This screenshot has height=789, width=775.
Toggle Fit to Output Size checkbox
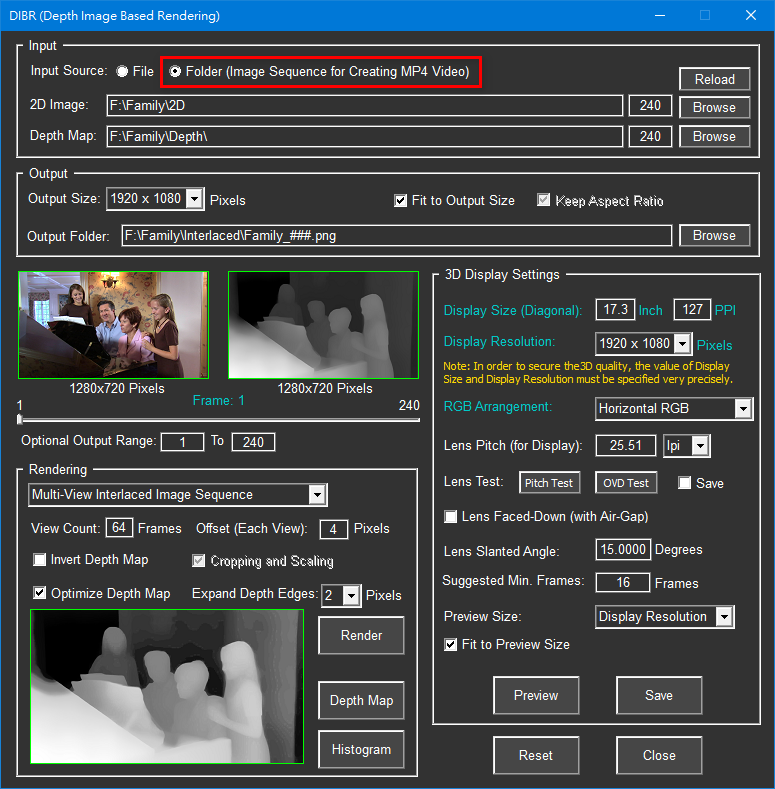(x=401, y=201)
